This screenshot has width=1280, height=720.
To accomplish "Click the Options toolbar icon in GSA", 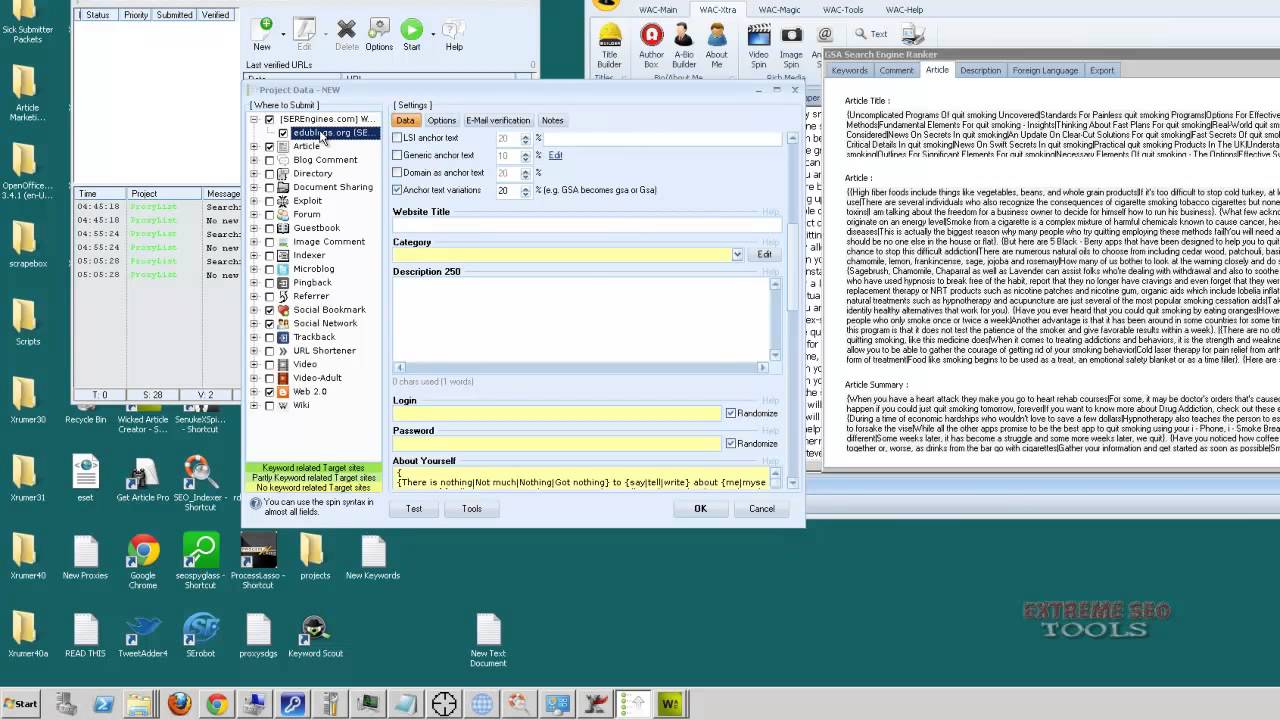I will 379,34.
